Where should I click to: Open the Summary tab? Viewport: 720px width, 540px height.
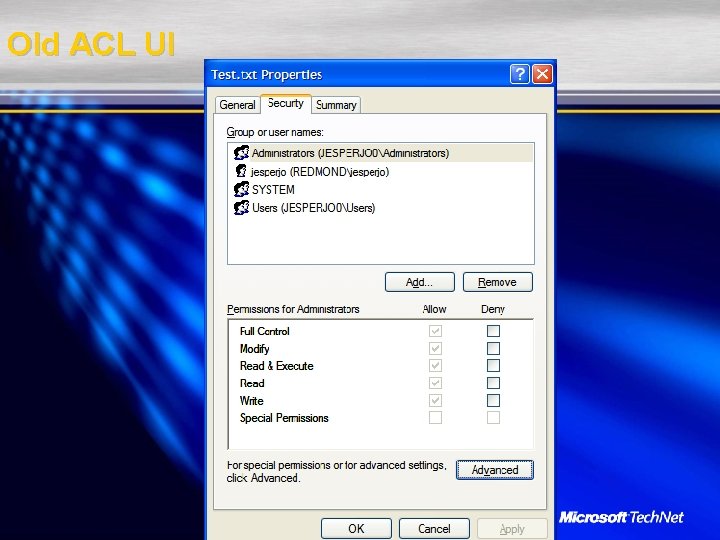pyautogui.click(x=336, y=105)
